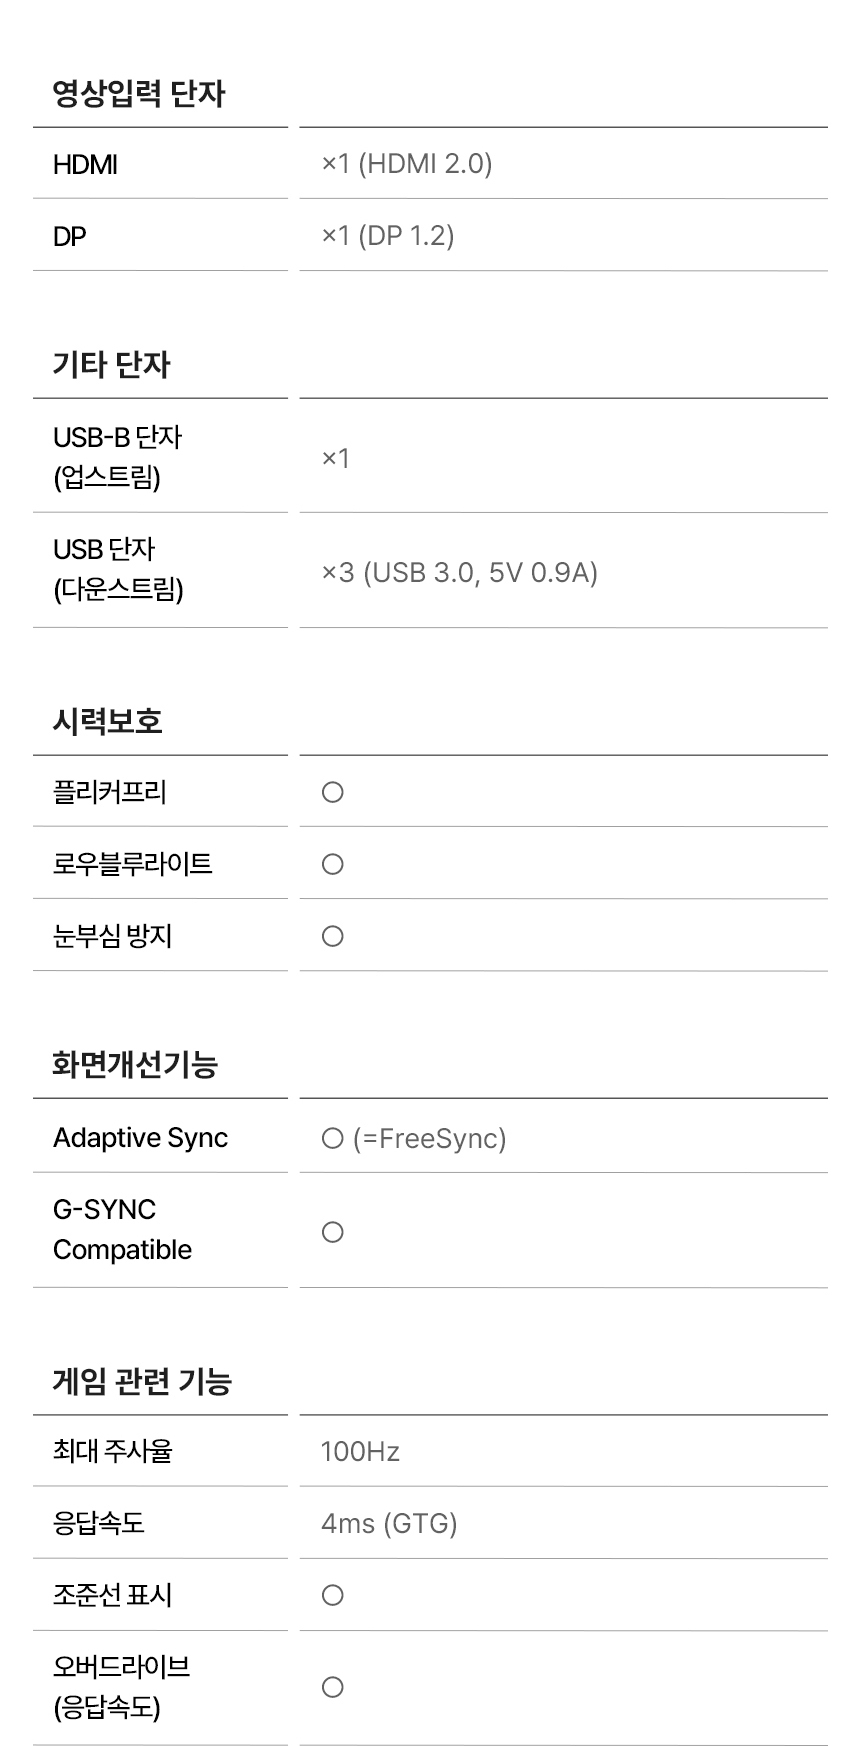Click the 4ms (GTG) response value
Viewport: 860px width, 1746px height.
389,1524
